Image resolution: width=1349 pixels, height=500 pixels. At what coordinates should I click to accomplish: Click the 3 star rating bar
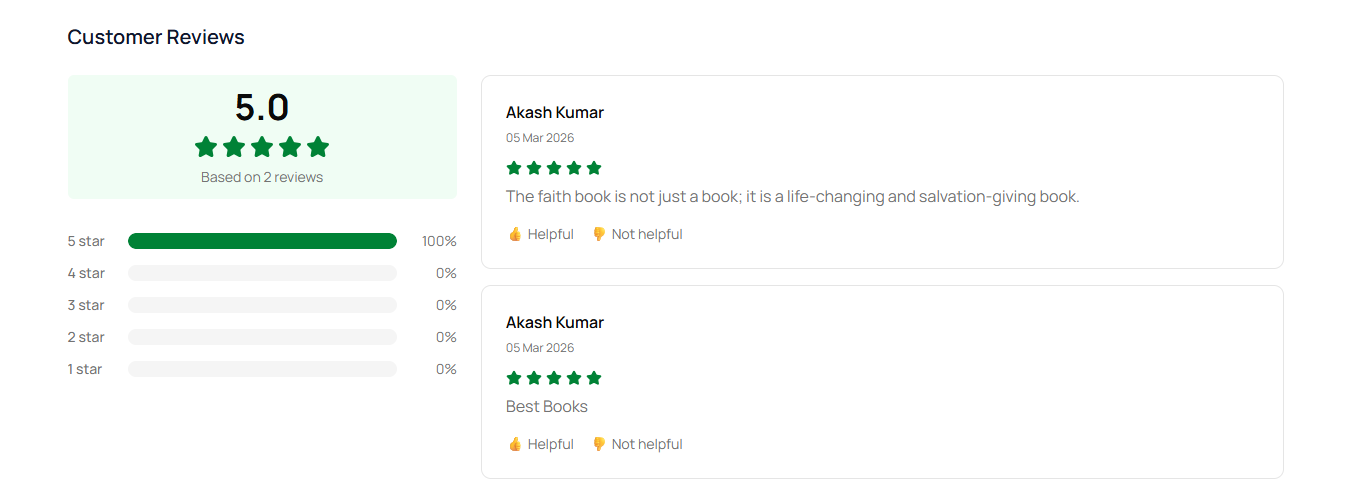point(262,305)
